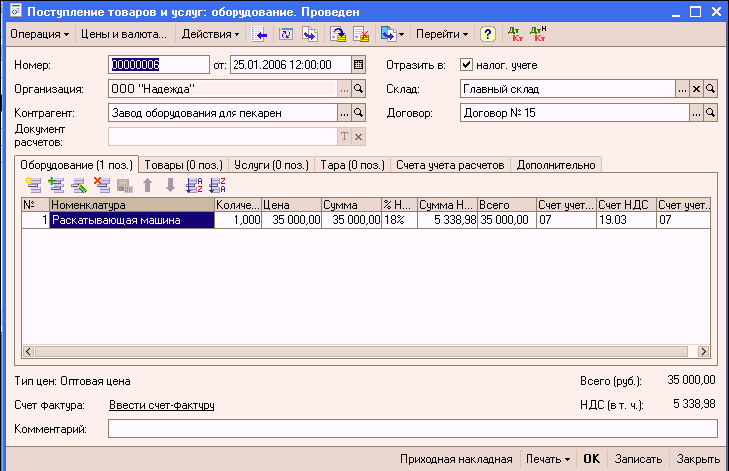Click magnifier icon beside Организация field
Viewport: 729px width, 471px height.
[x=359, y=89]
